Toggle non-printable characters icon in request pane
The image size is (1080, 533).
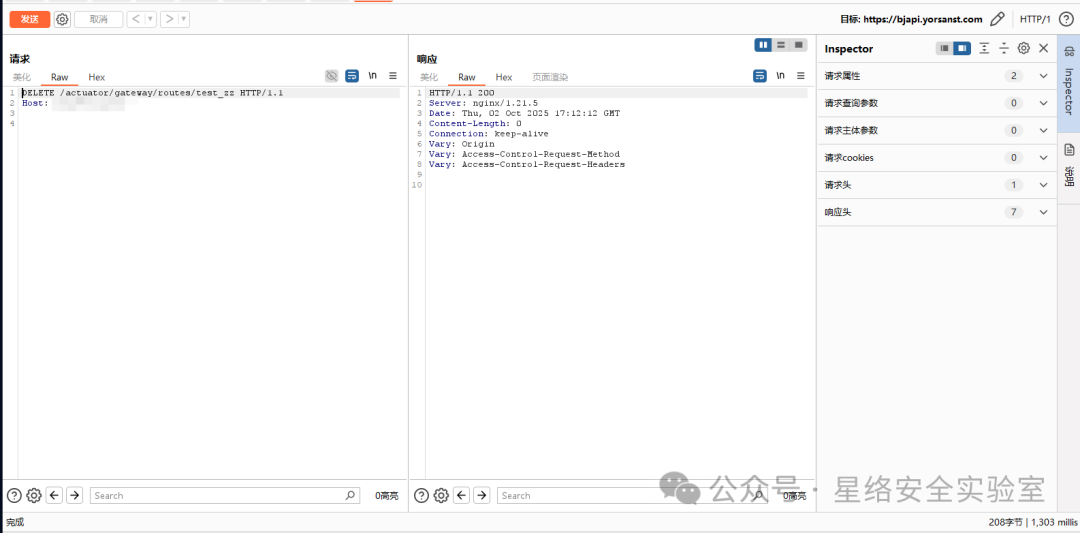pyautogui.click(x=331, y=76)
